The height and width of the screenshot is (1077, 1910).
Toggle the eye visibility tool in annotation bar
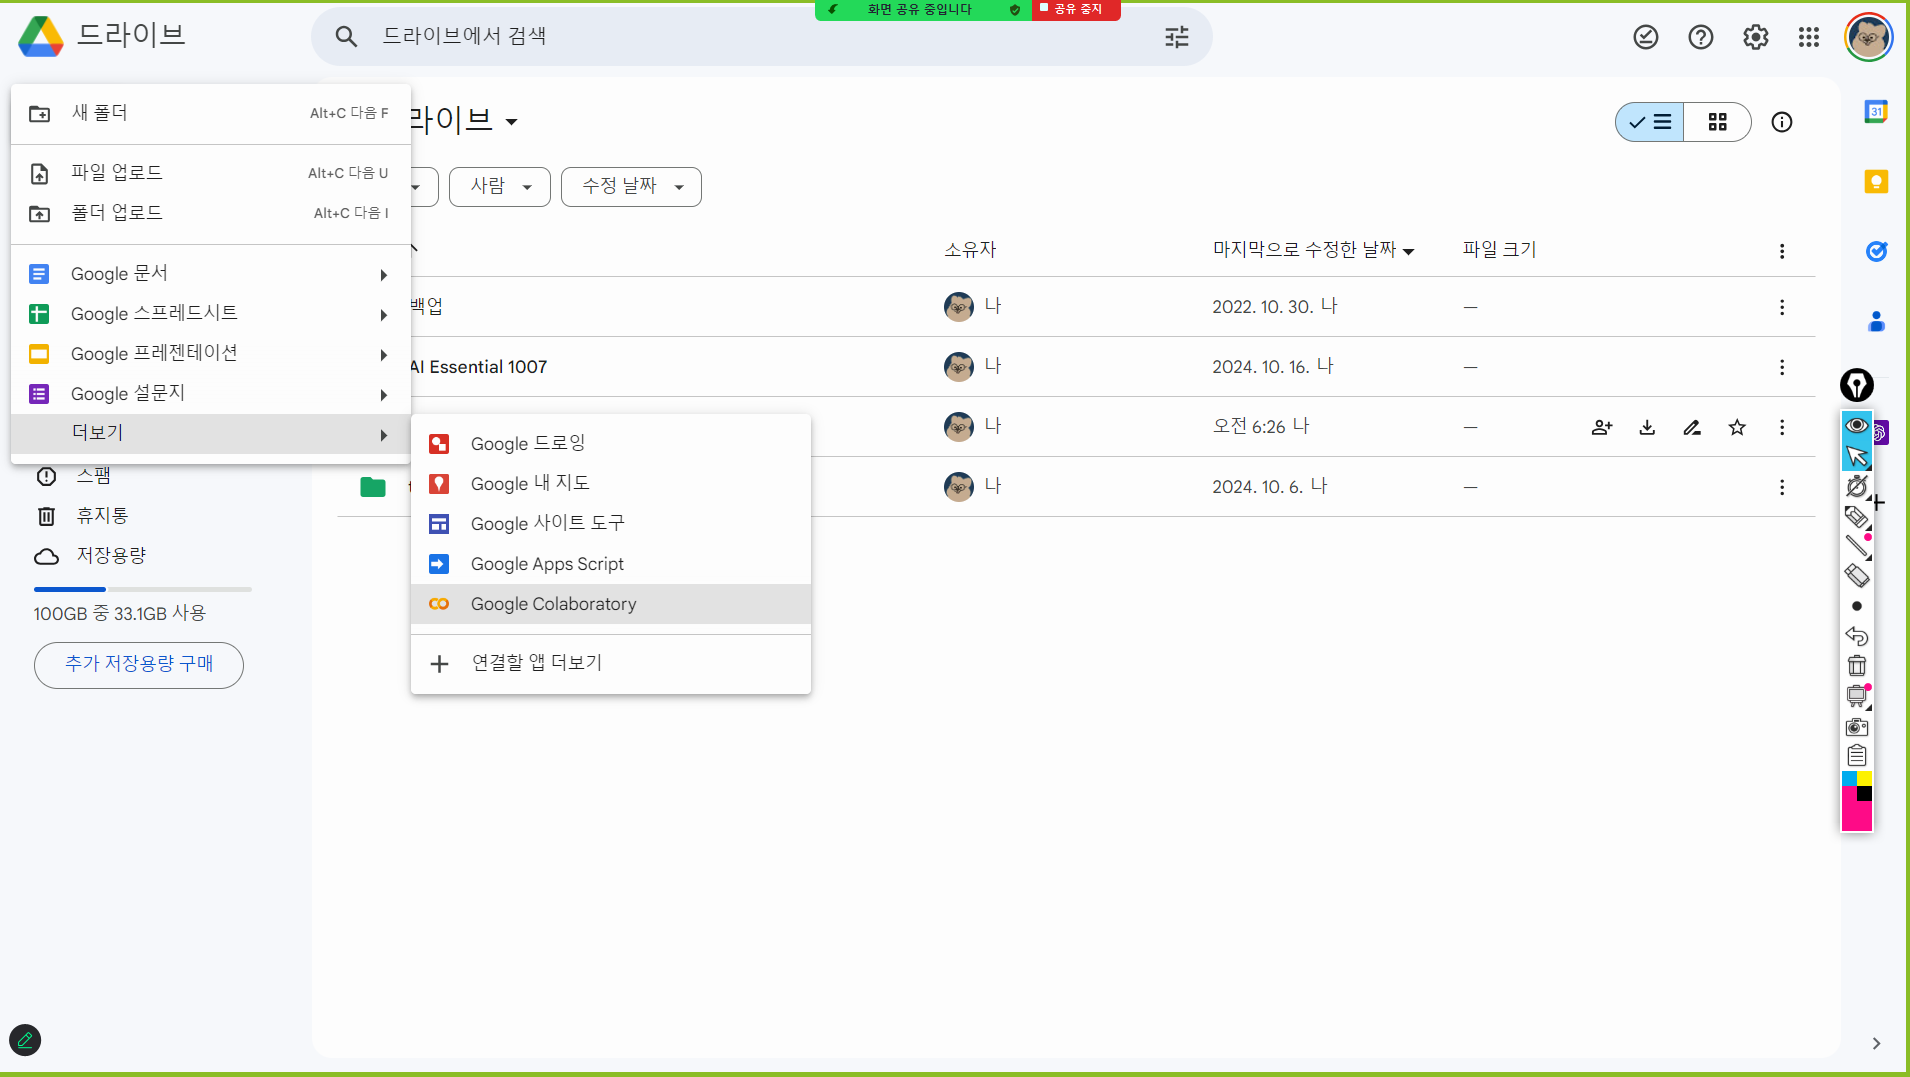coord(1856,425)
